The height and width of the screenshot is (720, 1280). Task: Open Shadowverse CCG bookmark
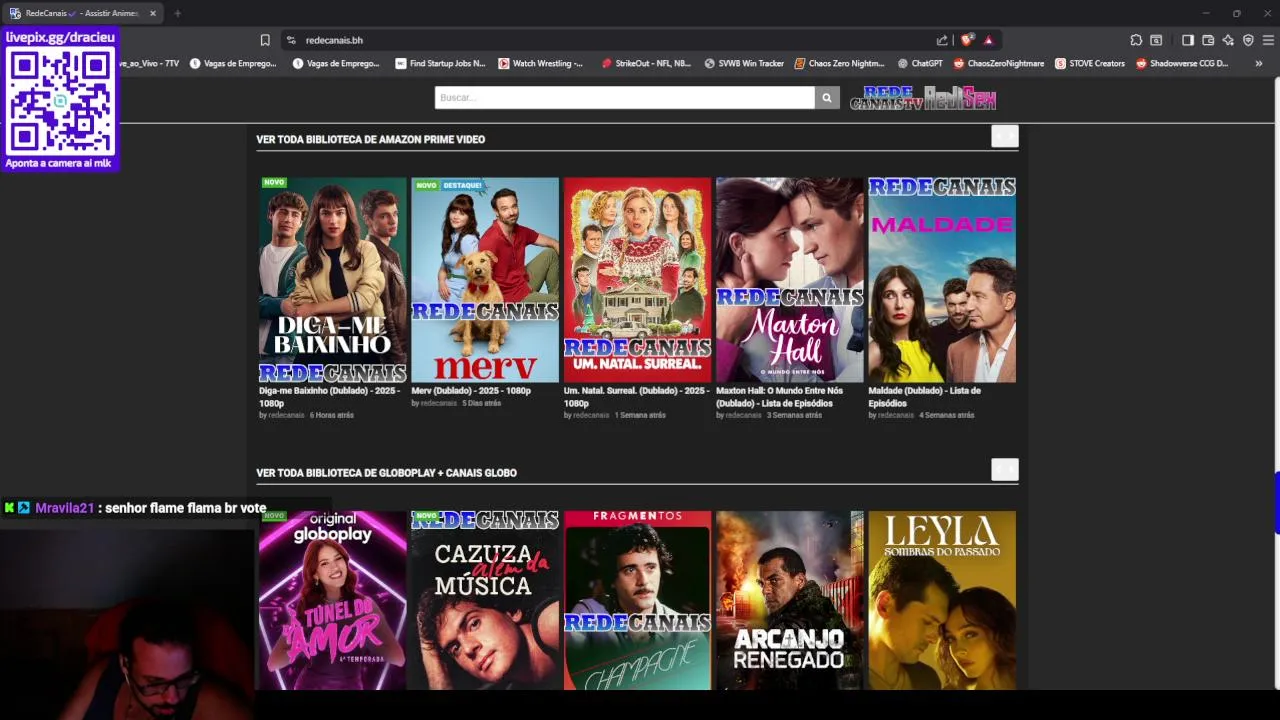click(x=1182, y=63)
